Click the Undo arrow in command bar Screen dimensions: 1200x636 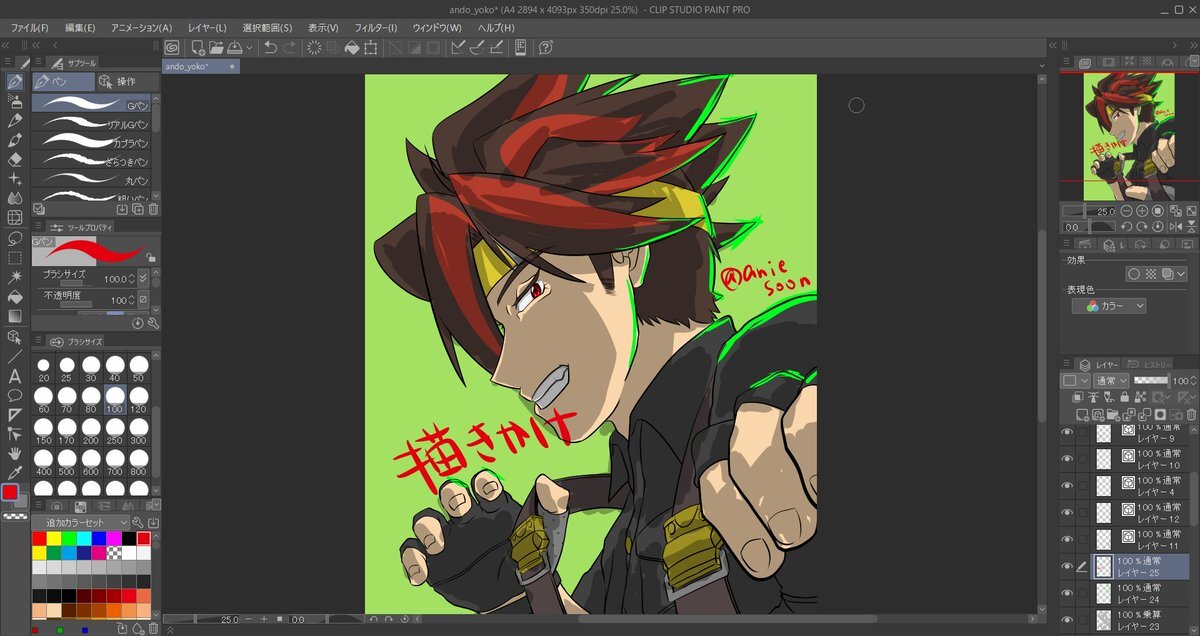(270, 47)
